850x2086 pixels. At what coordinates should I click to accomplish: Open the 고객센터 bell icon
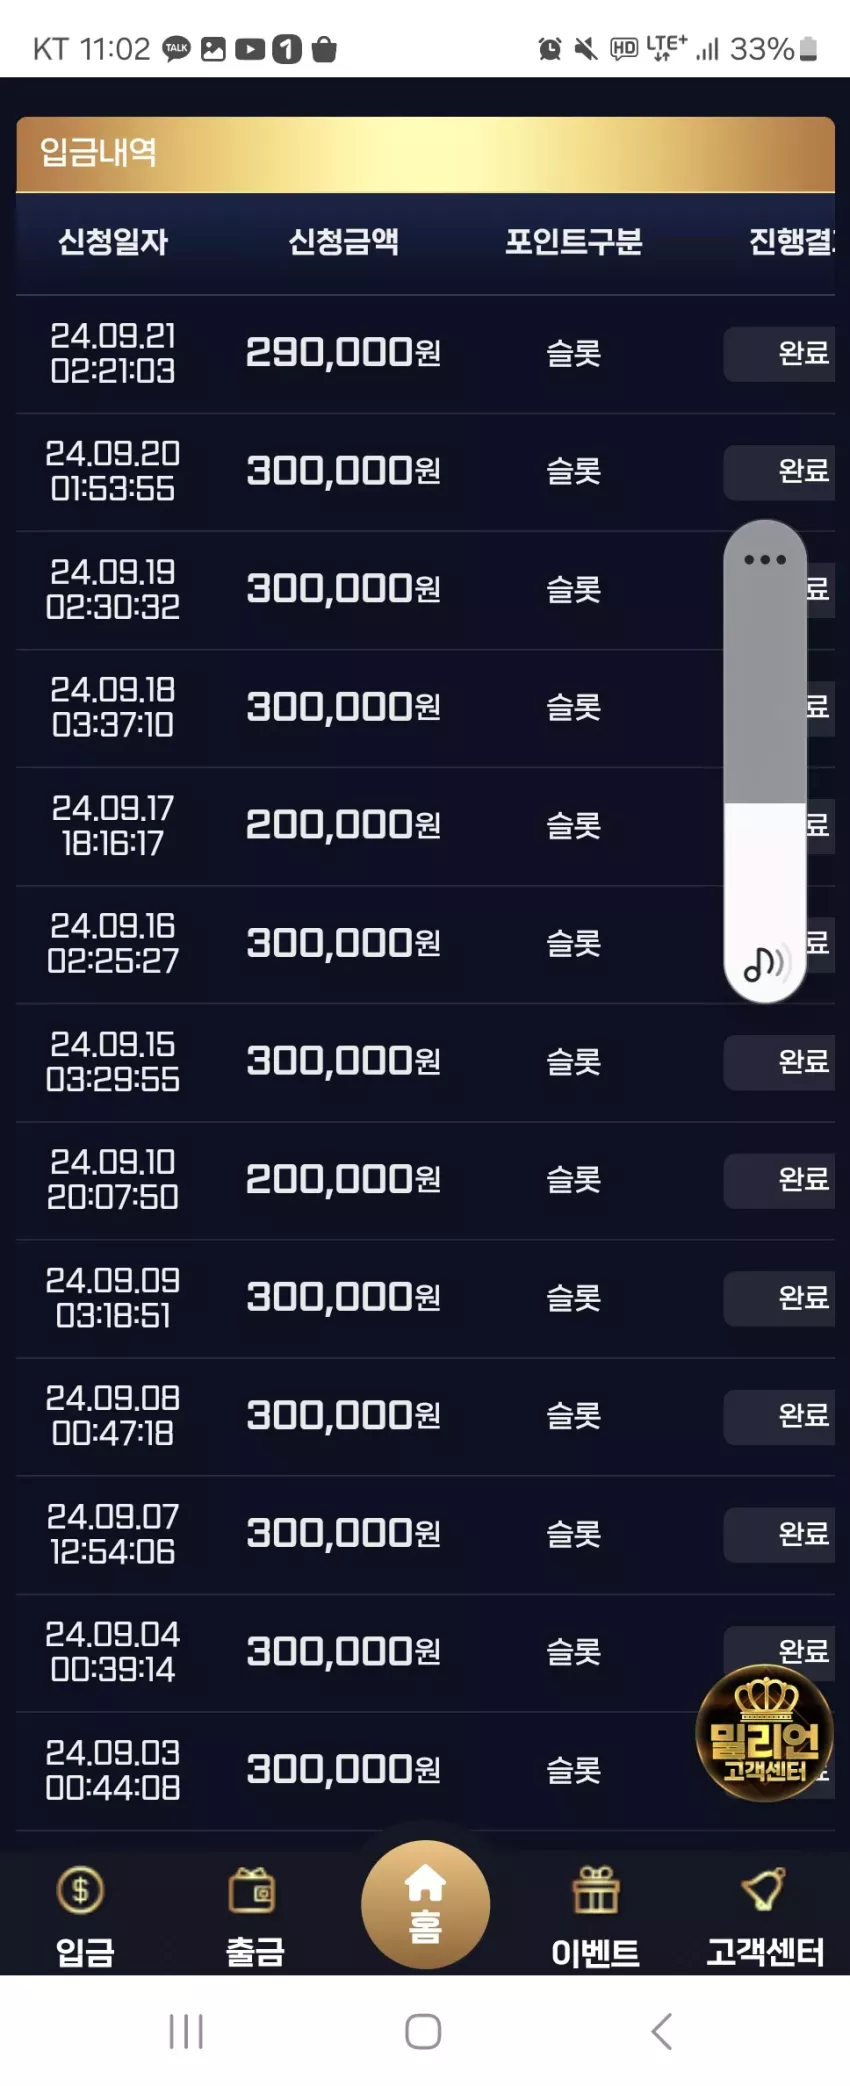(x=764, y=1889)
